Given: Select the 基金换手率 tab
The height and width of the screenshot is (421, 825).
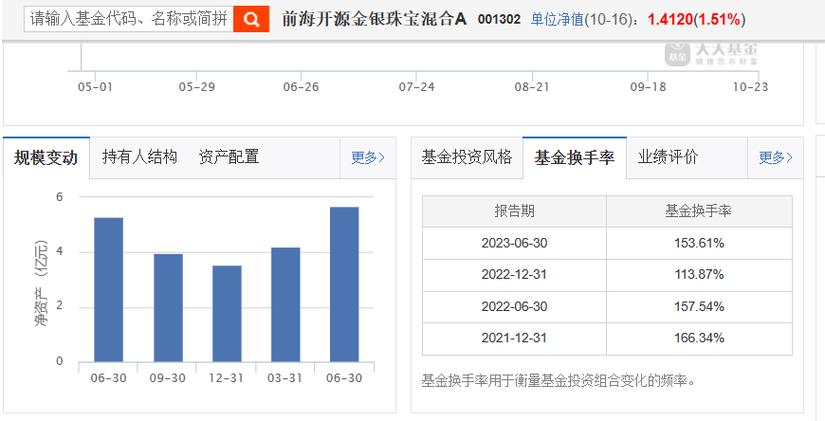Looking at the screenshot, I should point(574,157).
